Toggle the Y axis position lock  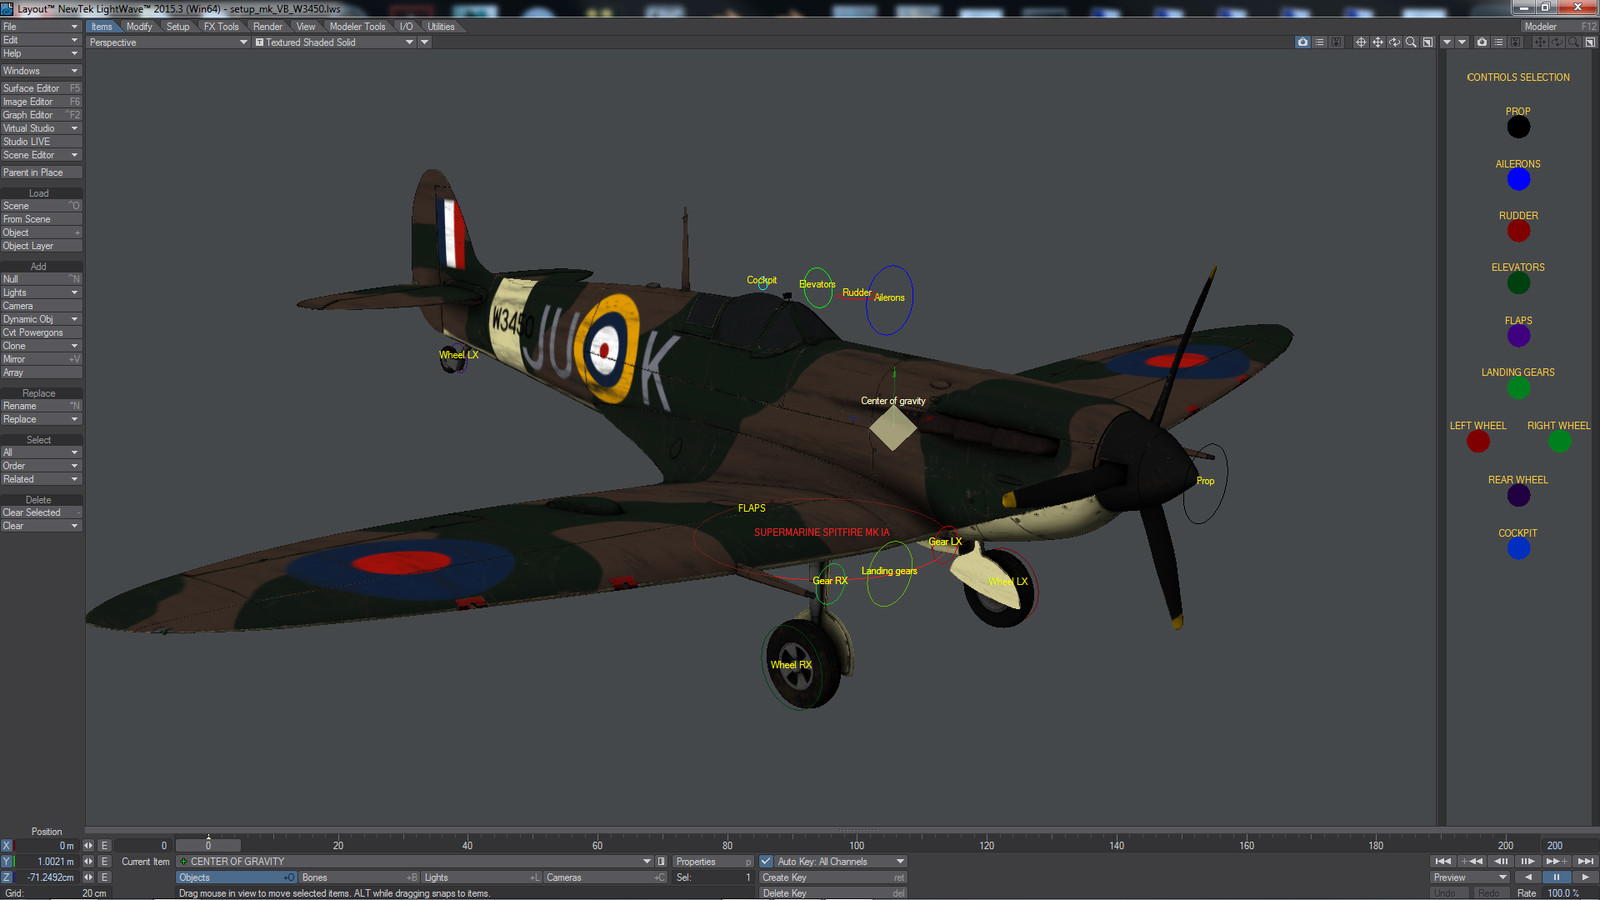6,861
